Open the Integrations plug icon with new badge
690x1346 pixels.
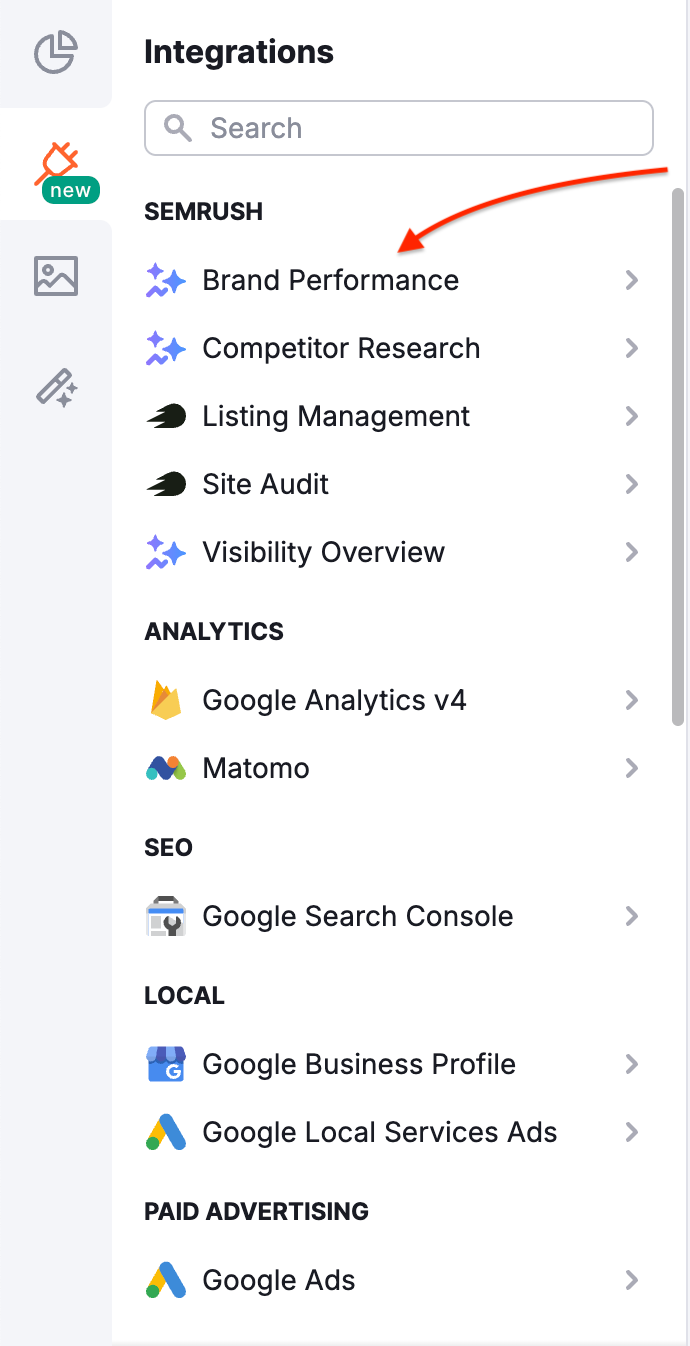pos(58,160)
